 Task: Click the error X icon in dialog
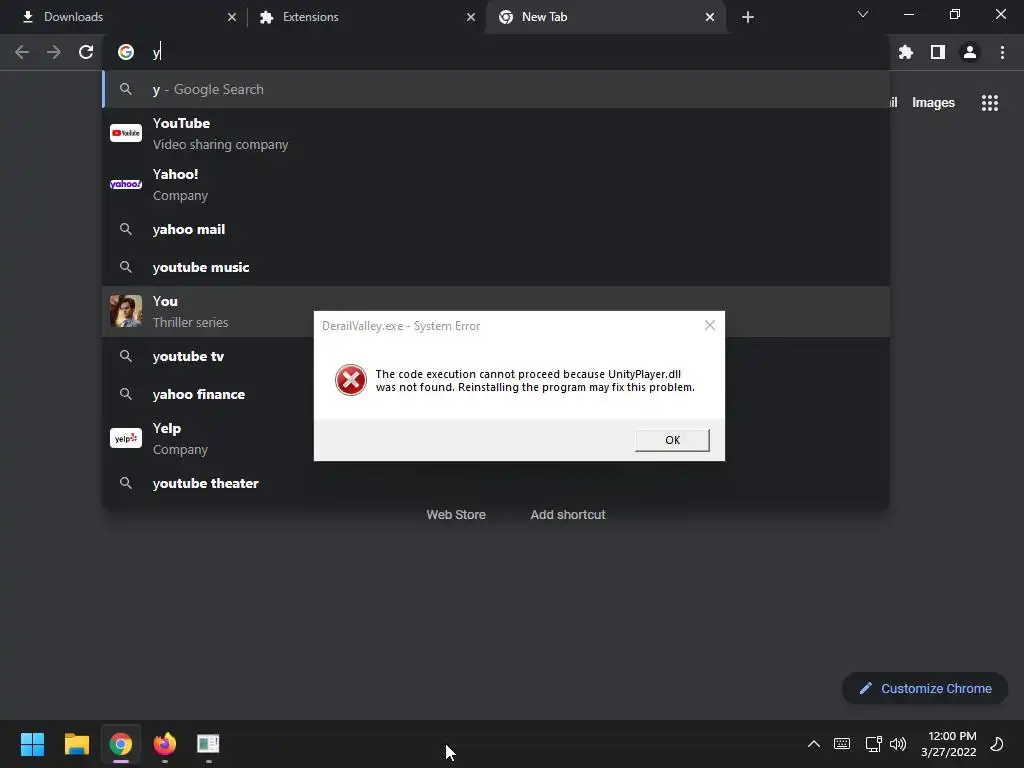(351, 380)
